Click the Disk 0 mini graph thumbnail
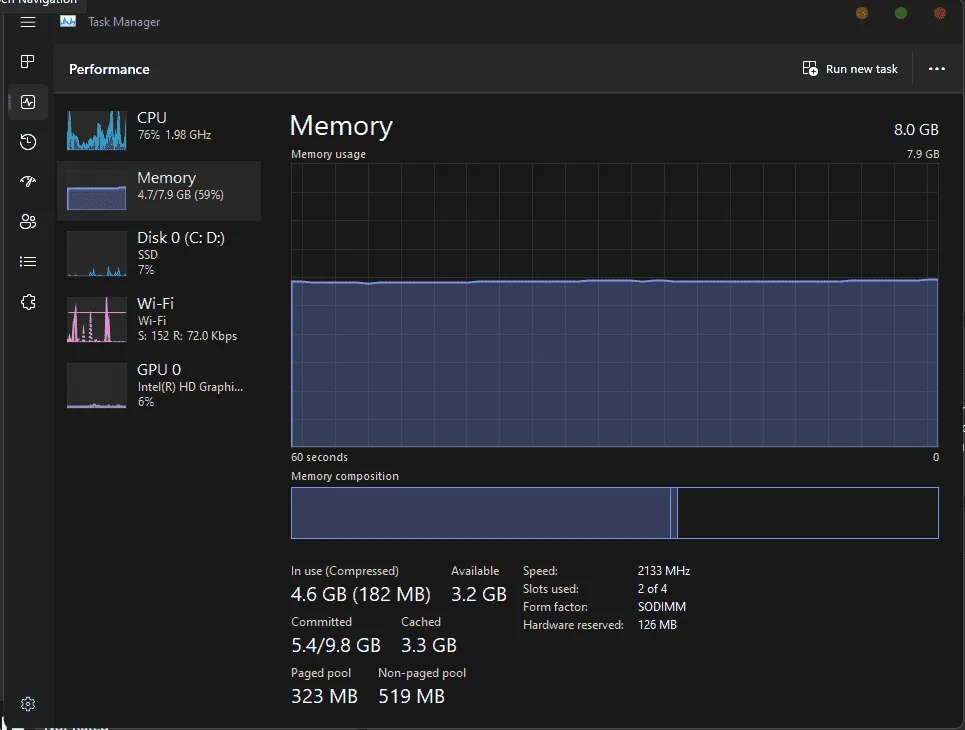This screenshot has width=965, height=730. click(x=97, y=254)
